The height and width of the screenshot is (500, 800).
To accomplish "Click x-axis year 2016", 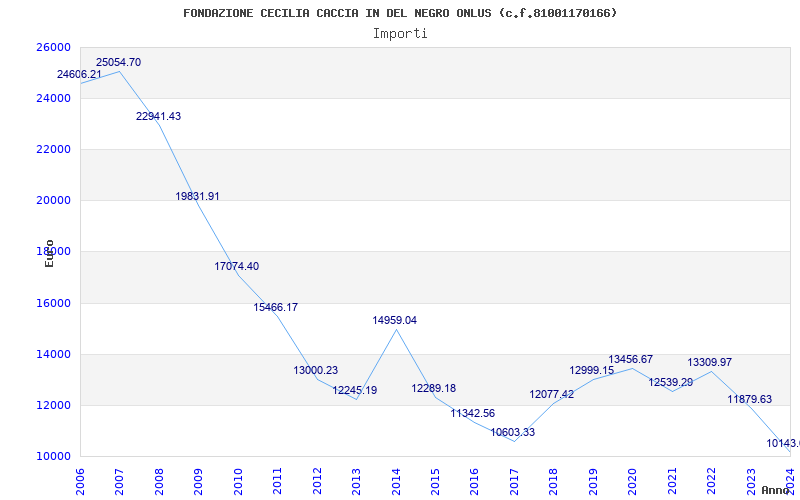I will coord(474,482).
